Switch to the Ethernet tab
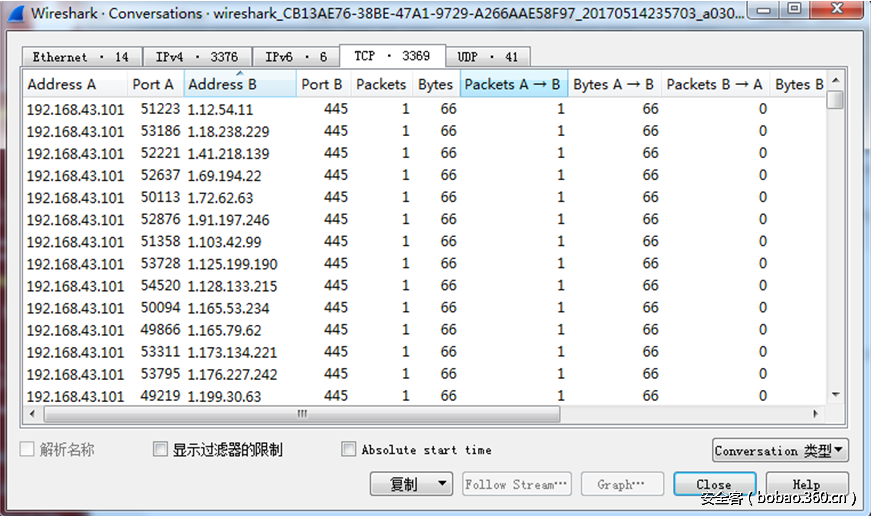This screenshot has height=516, width=871. pyautogui.click(x=81, y=57)
